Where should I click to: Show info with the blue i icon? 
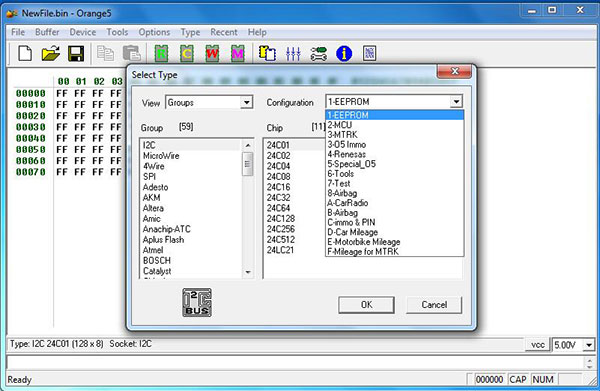[x=344, y=54]
